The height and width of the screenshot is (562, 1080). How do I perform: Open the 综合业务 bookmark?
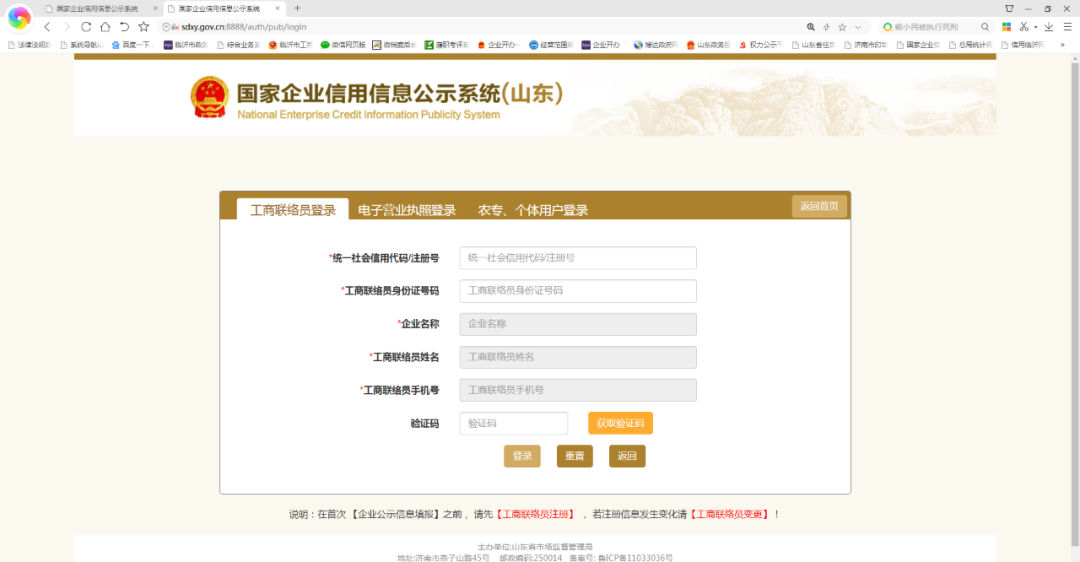[x=238, y=45]
